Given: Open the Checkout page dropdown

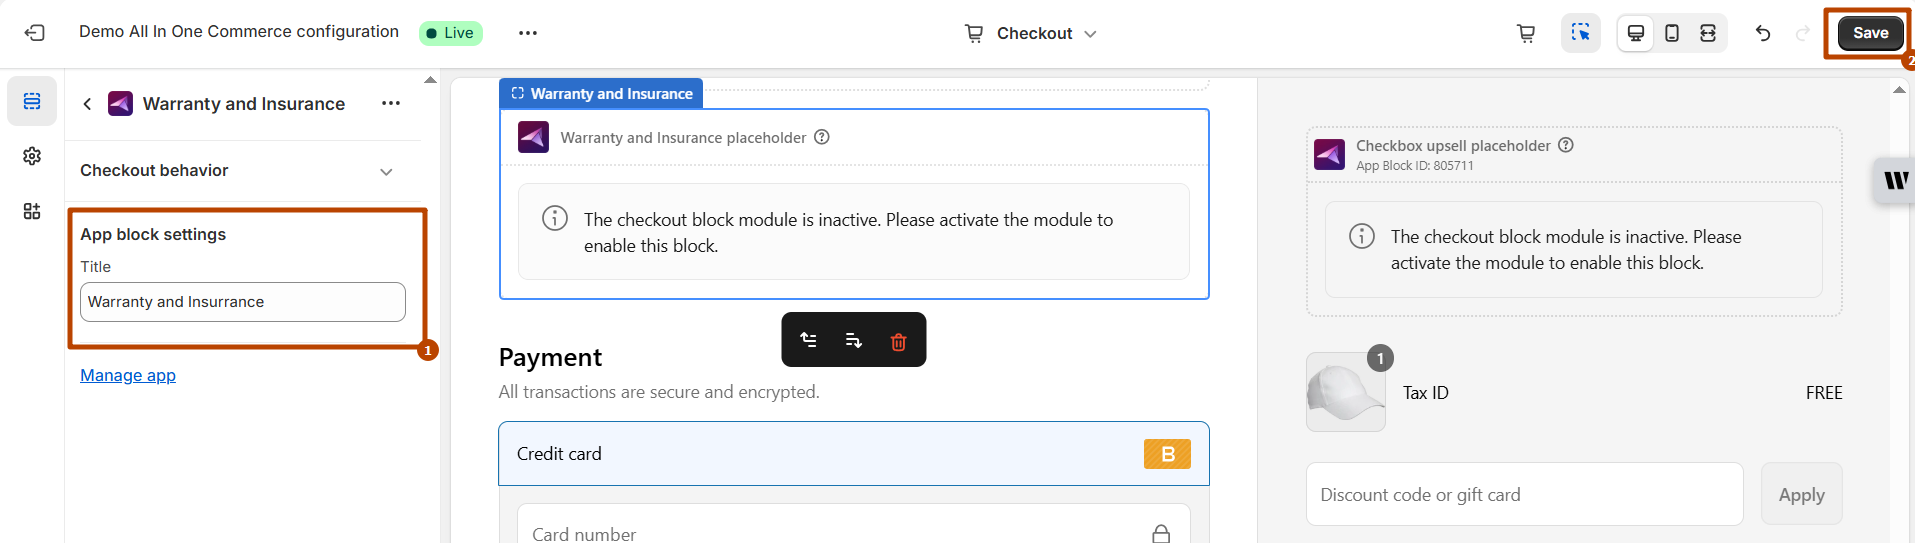Looking at the screenshot, I should point(1031,33).
